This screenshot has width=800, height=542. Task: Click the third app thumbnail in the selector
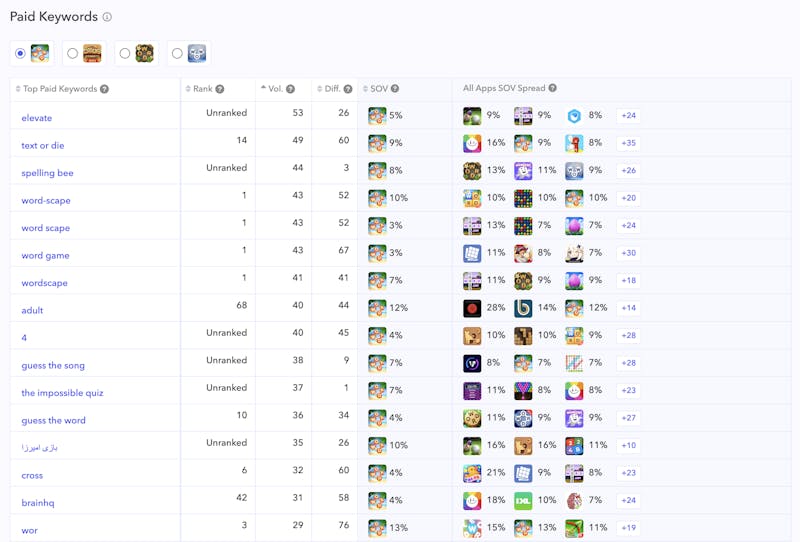[144, 53]
